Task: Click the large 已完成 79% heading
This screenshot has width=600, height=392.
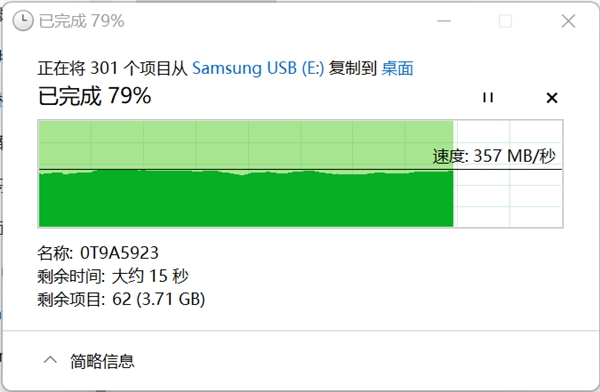Action: 95,96
